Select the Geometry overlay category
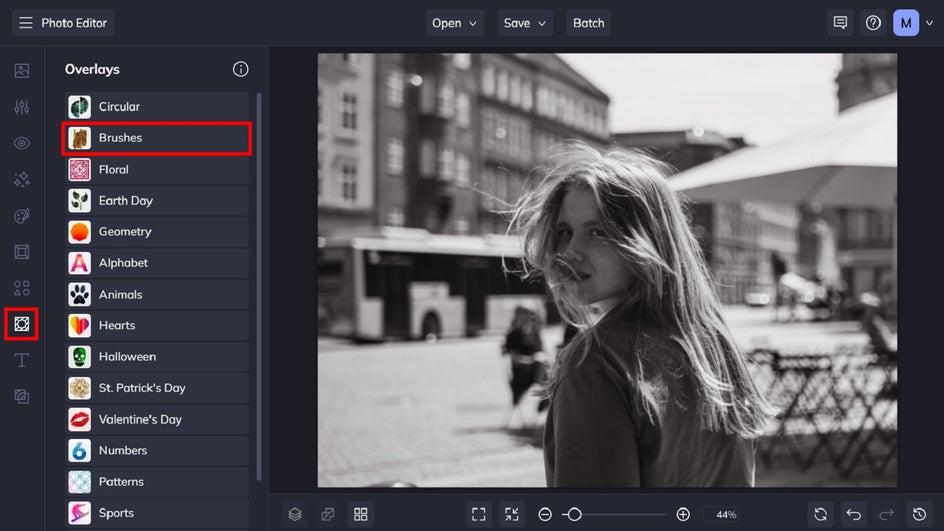The width and height of the screenshot is (944, 531). pyautogui.click(x=157, y=232)
